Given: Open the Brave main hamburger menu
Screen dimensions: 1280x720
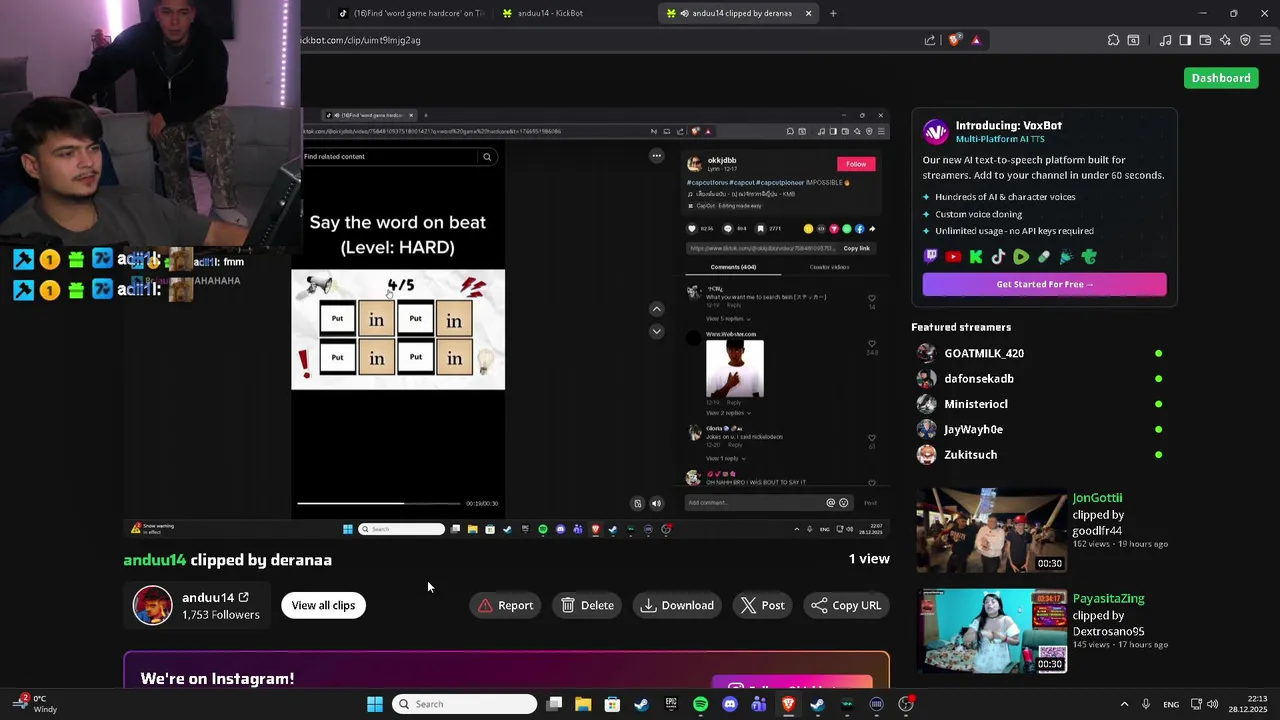Looking at the screenshot, I should [x=1265, y=40].
